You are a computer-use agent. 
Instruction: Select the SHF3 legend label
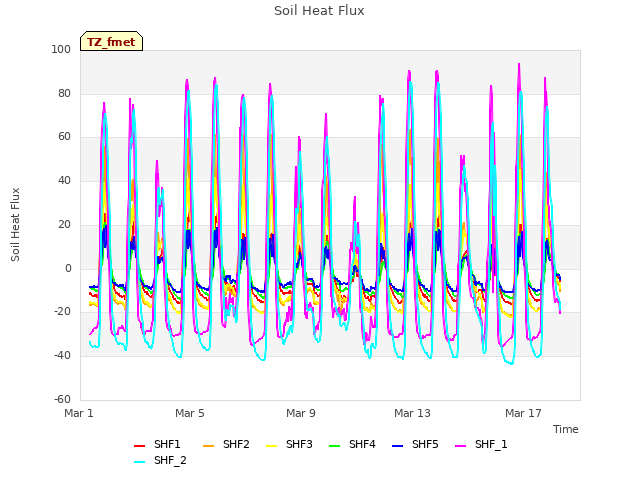pyautogui.click(x=299, y=444)
